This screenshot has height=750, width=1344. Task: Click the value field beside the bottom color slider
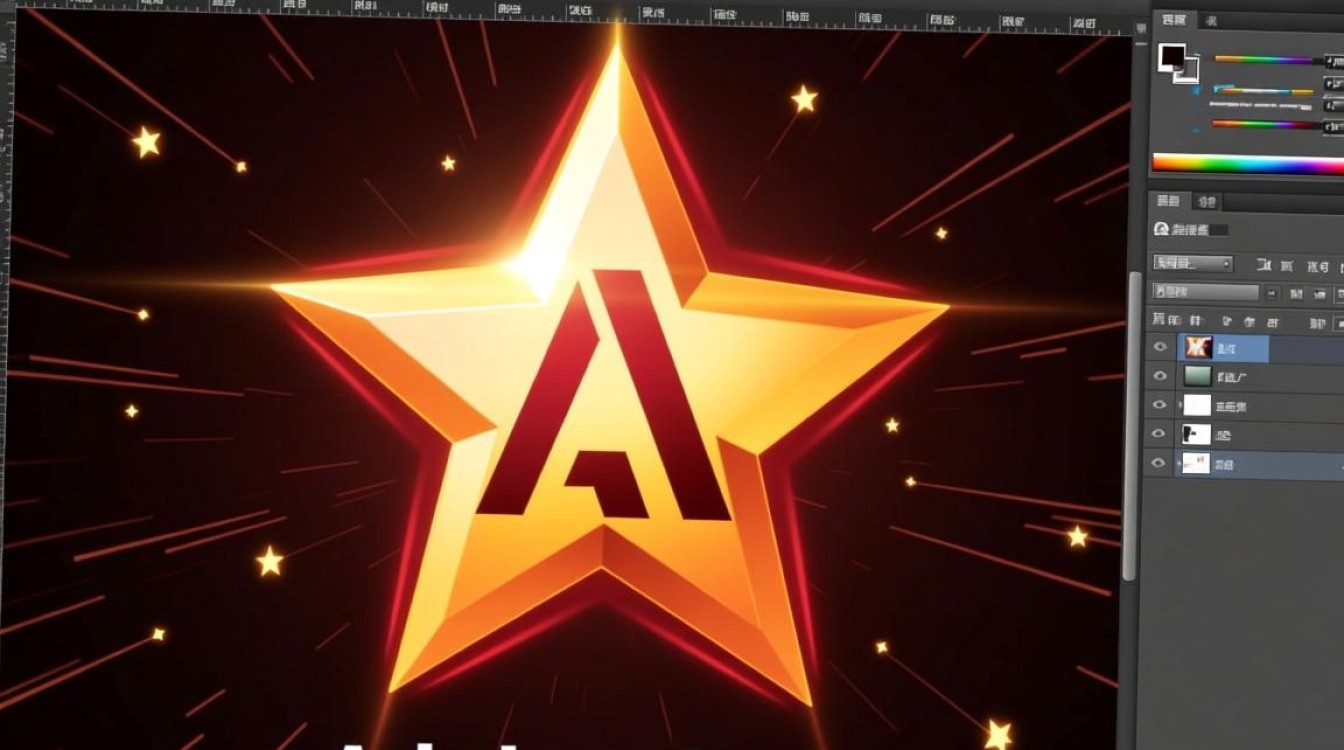coord(1333,126)
